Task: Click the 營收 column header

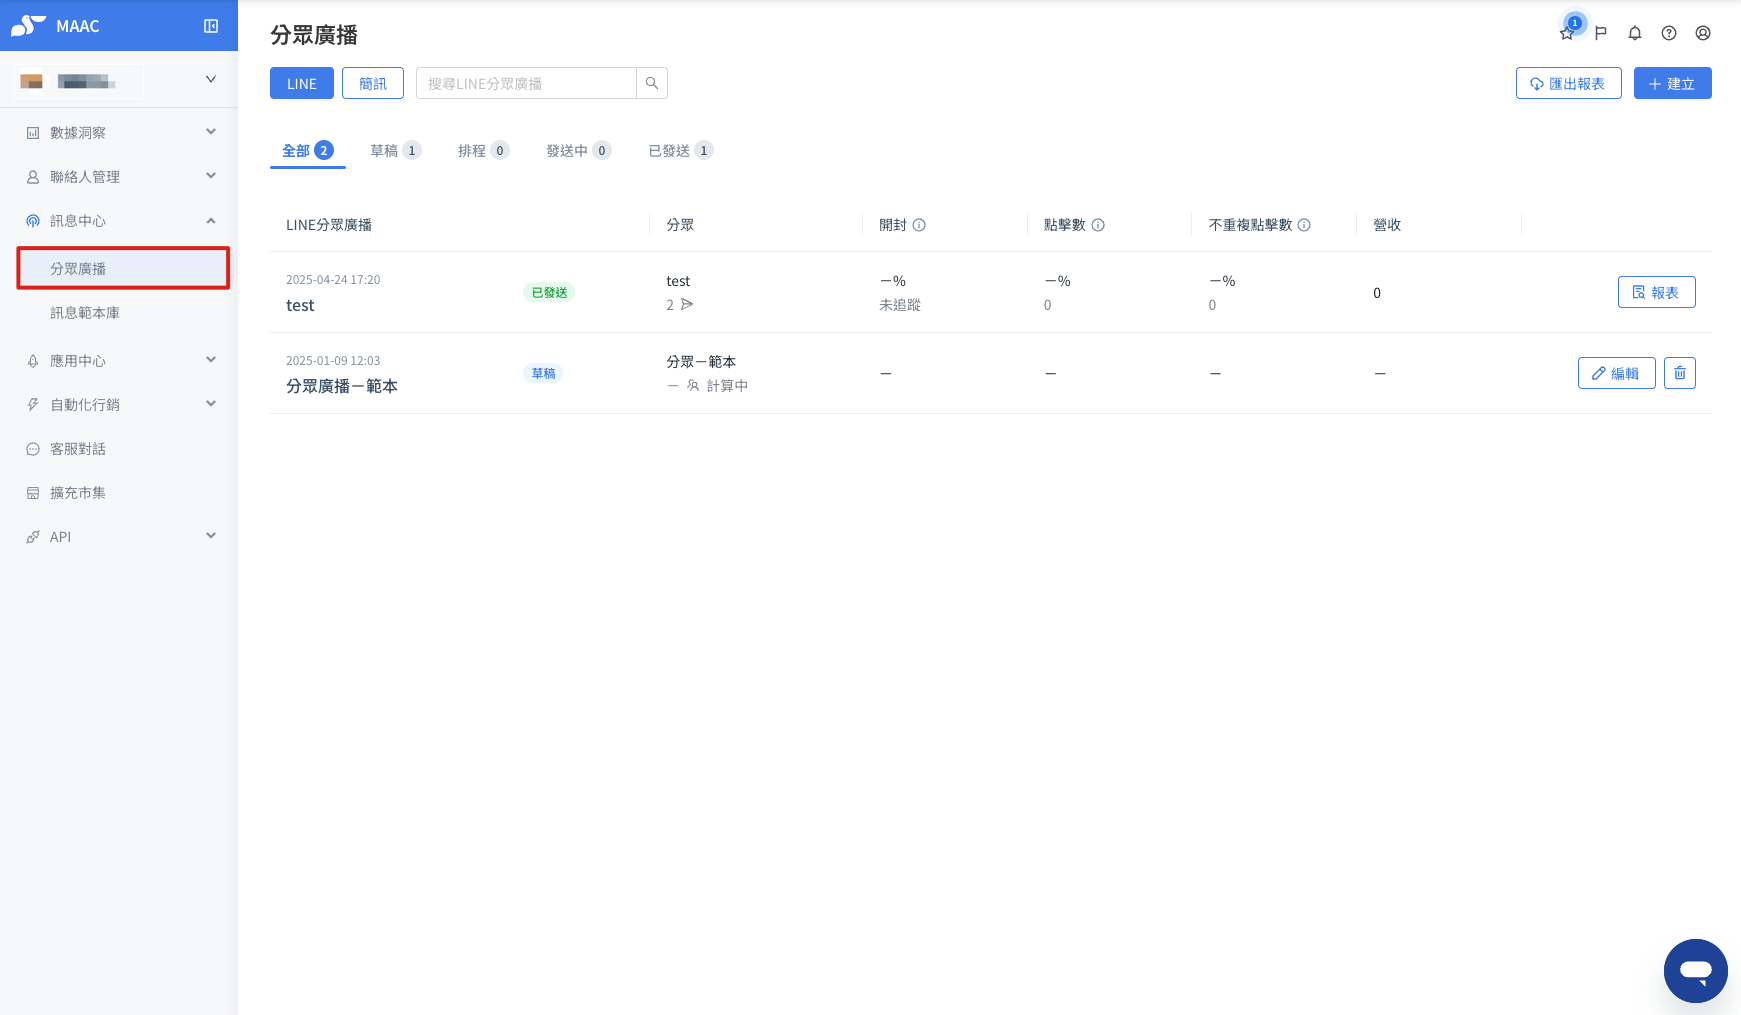Action: coord(1387,225)
